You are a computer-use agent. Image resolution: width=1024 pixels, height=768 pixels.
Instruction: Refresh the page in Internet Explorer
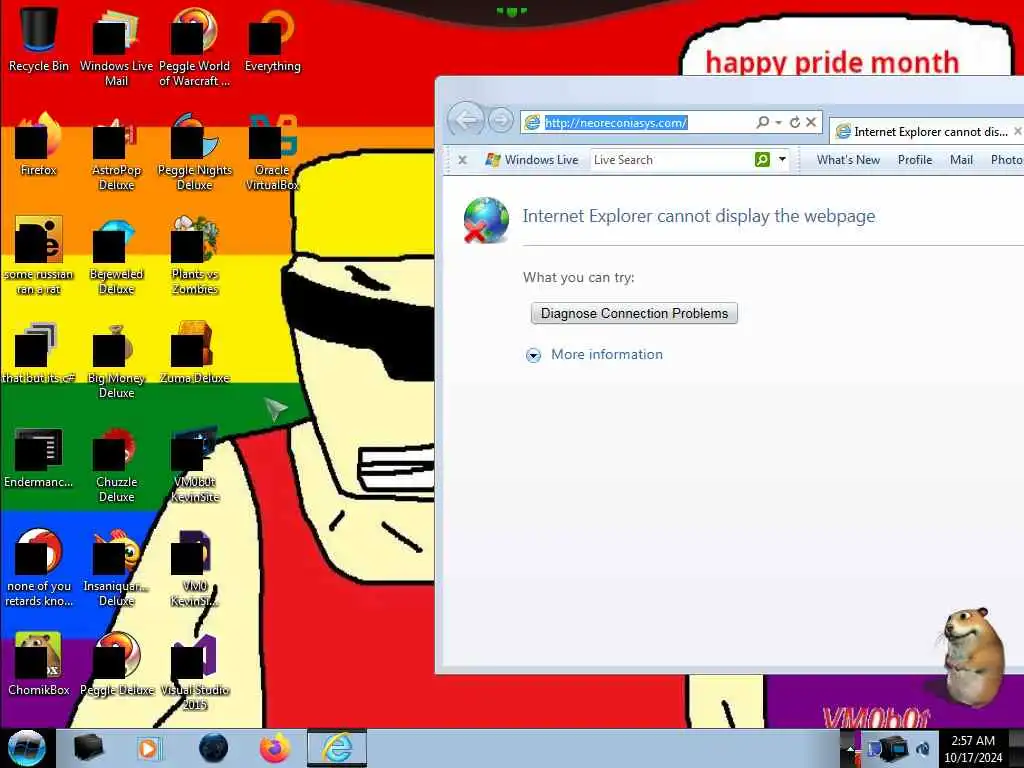tap(795, 122)
